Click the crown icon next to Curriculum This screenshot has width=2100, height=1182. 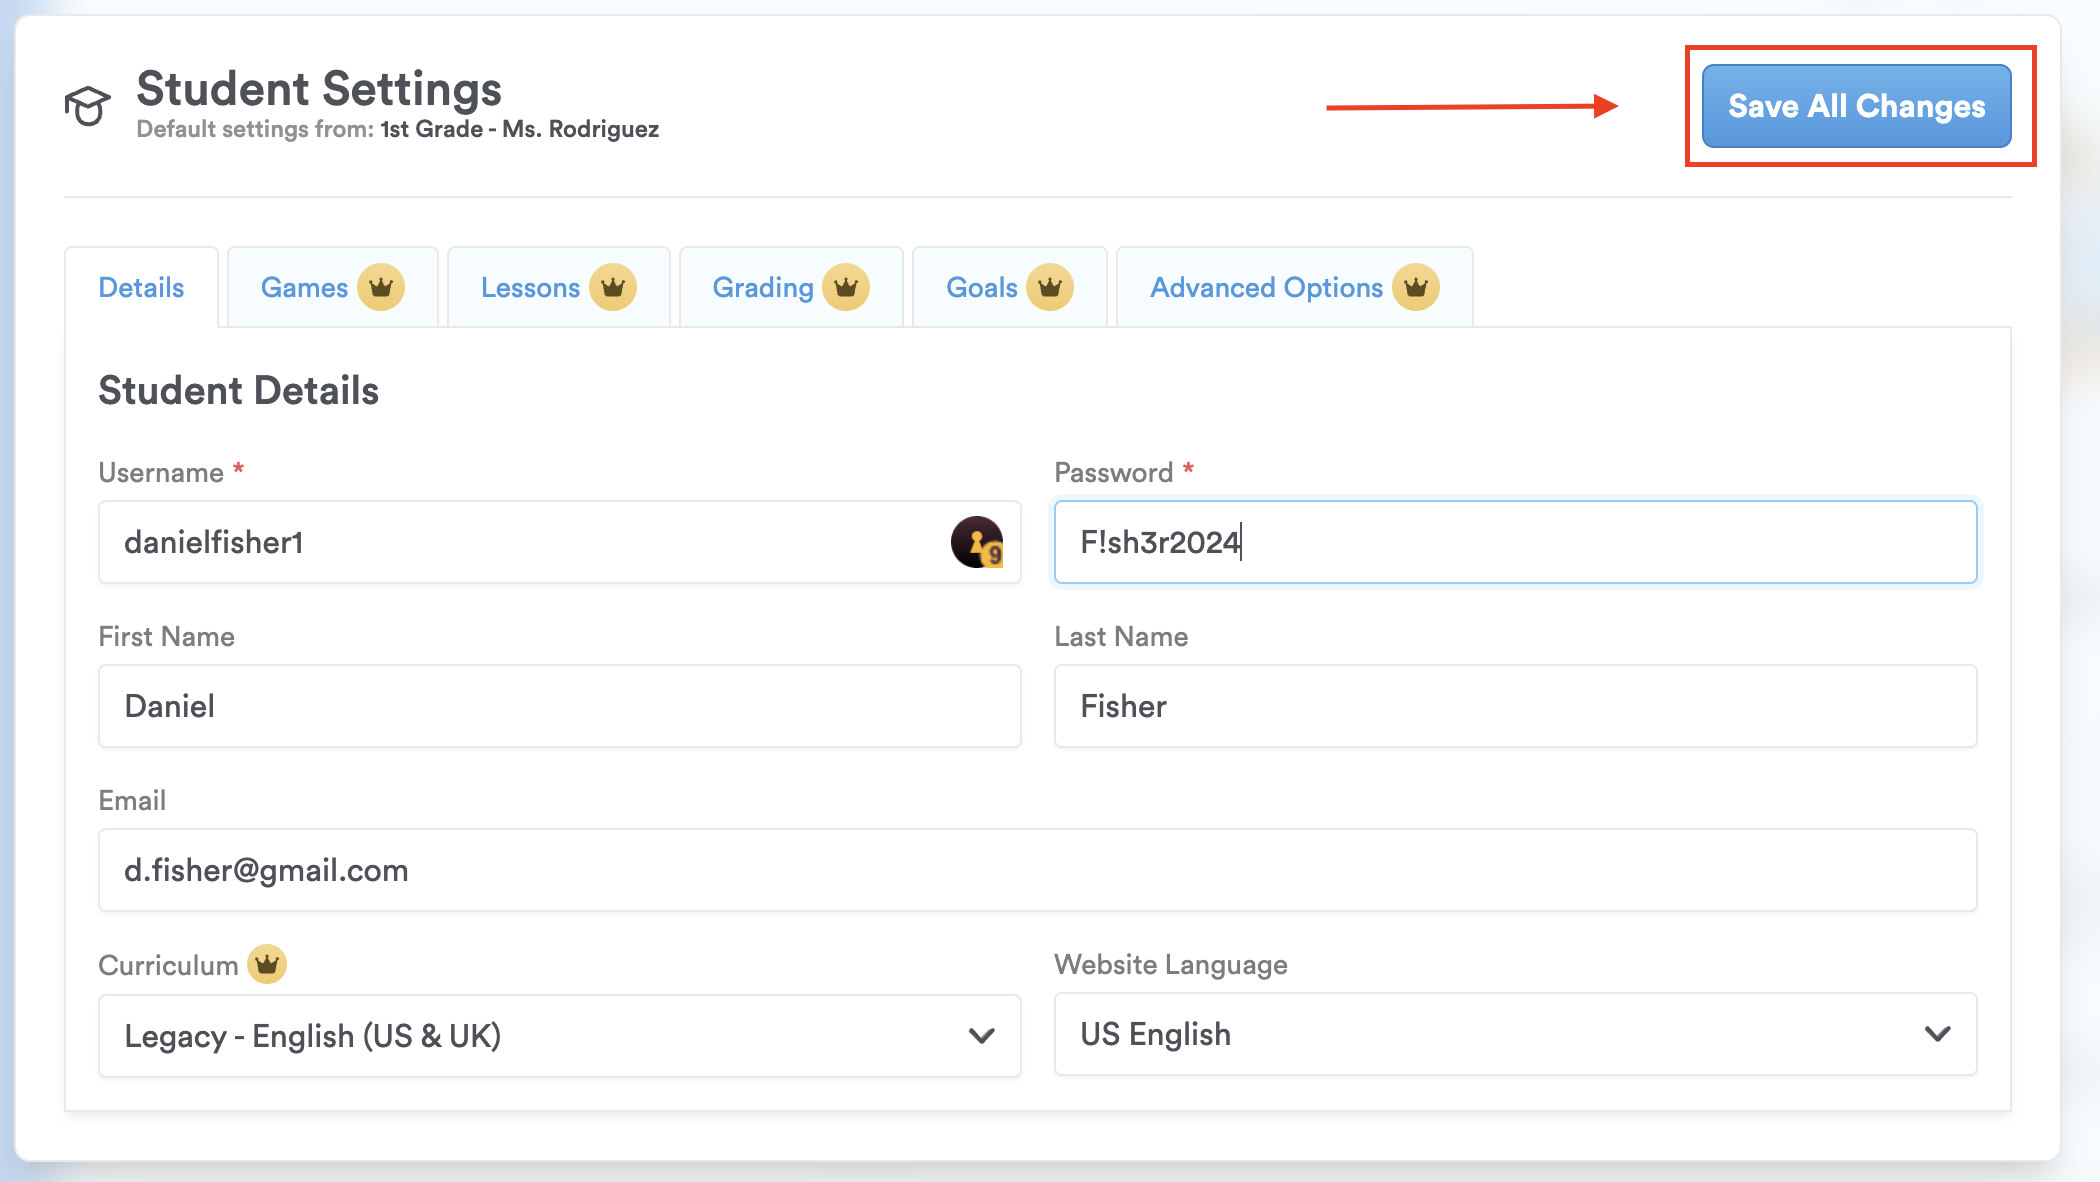click(267, 964)
